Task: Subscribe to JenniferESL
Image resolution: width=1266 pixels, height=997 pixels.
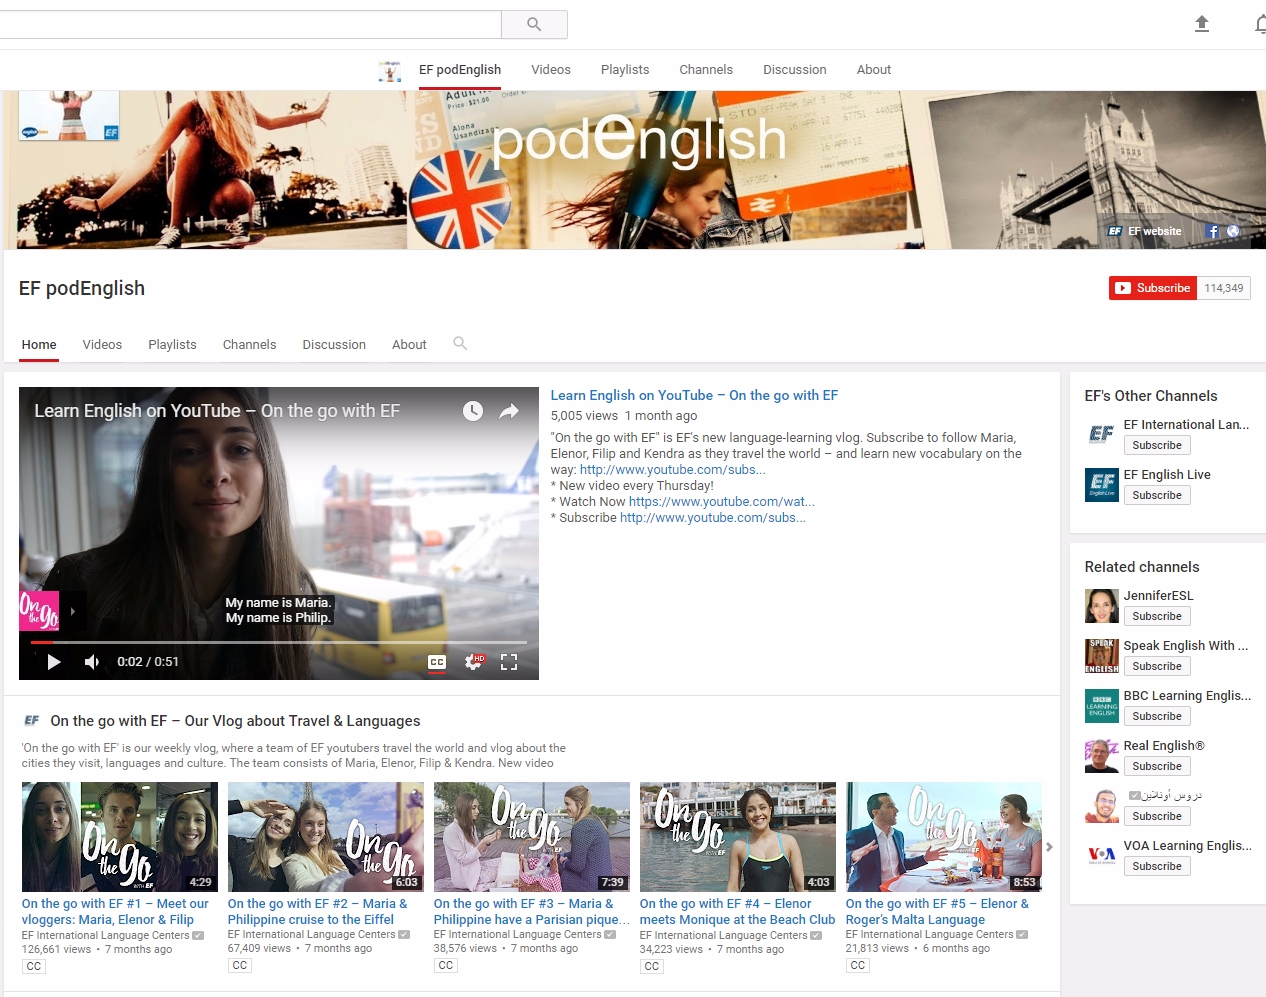Action: [x=1157, y=617]
